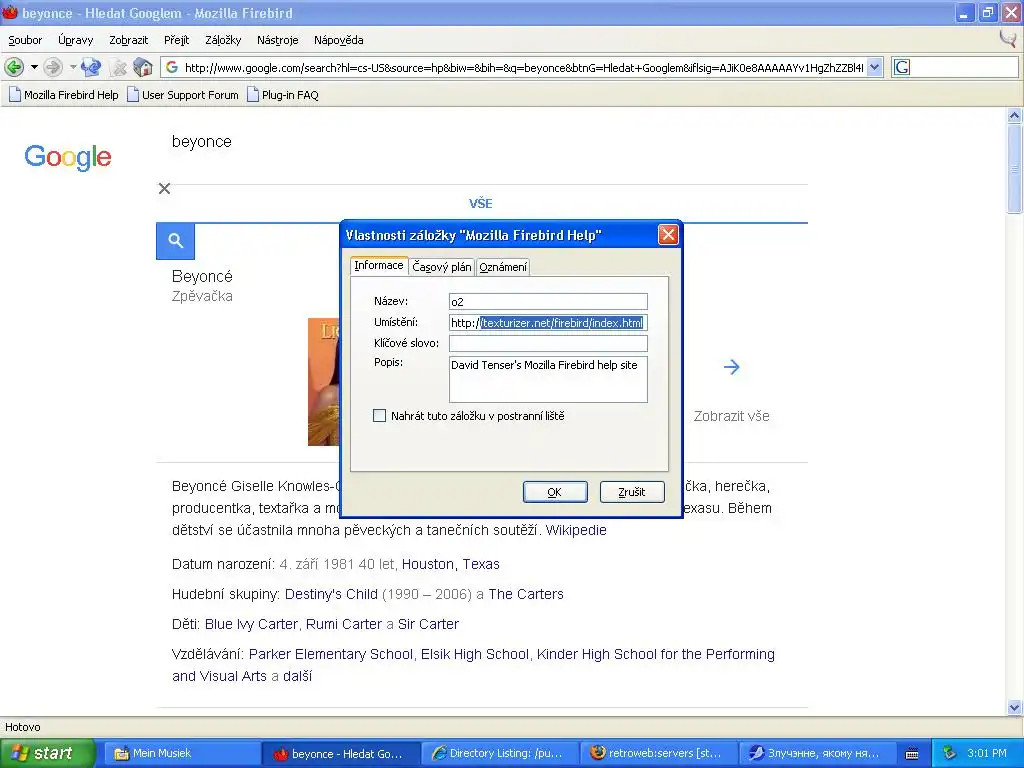Viewport: 1024px width, 768px height.
Task: Switch to Časový plán tab
Action: (441, 266)
